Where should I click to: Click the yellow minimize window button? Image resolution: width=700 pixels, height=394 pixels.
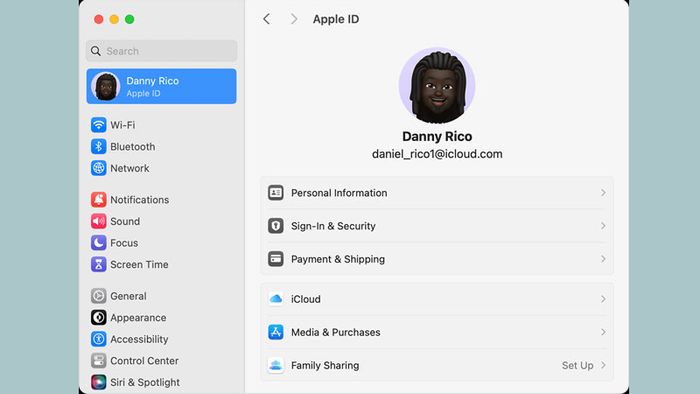(x=114, y=19)
